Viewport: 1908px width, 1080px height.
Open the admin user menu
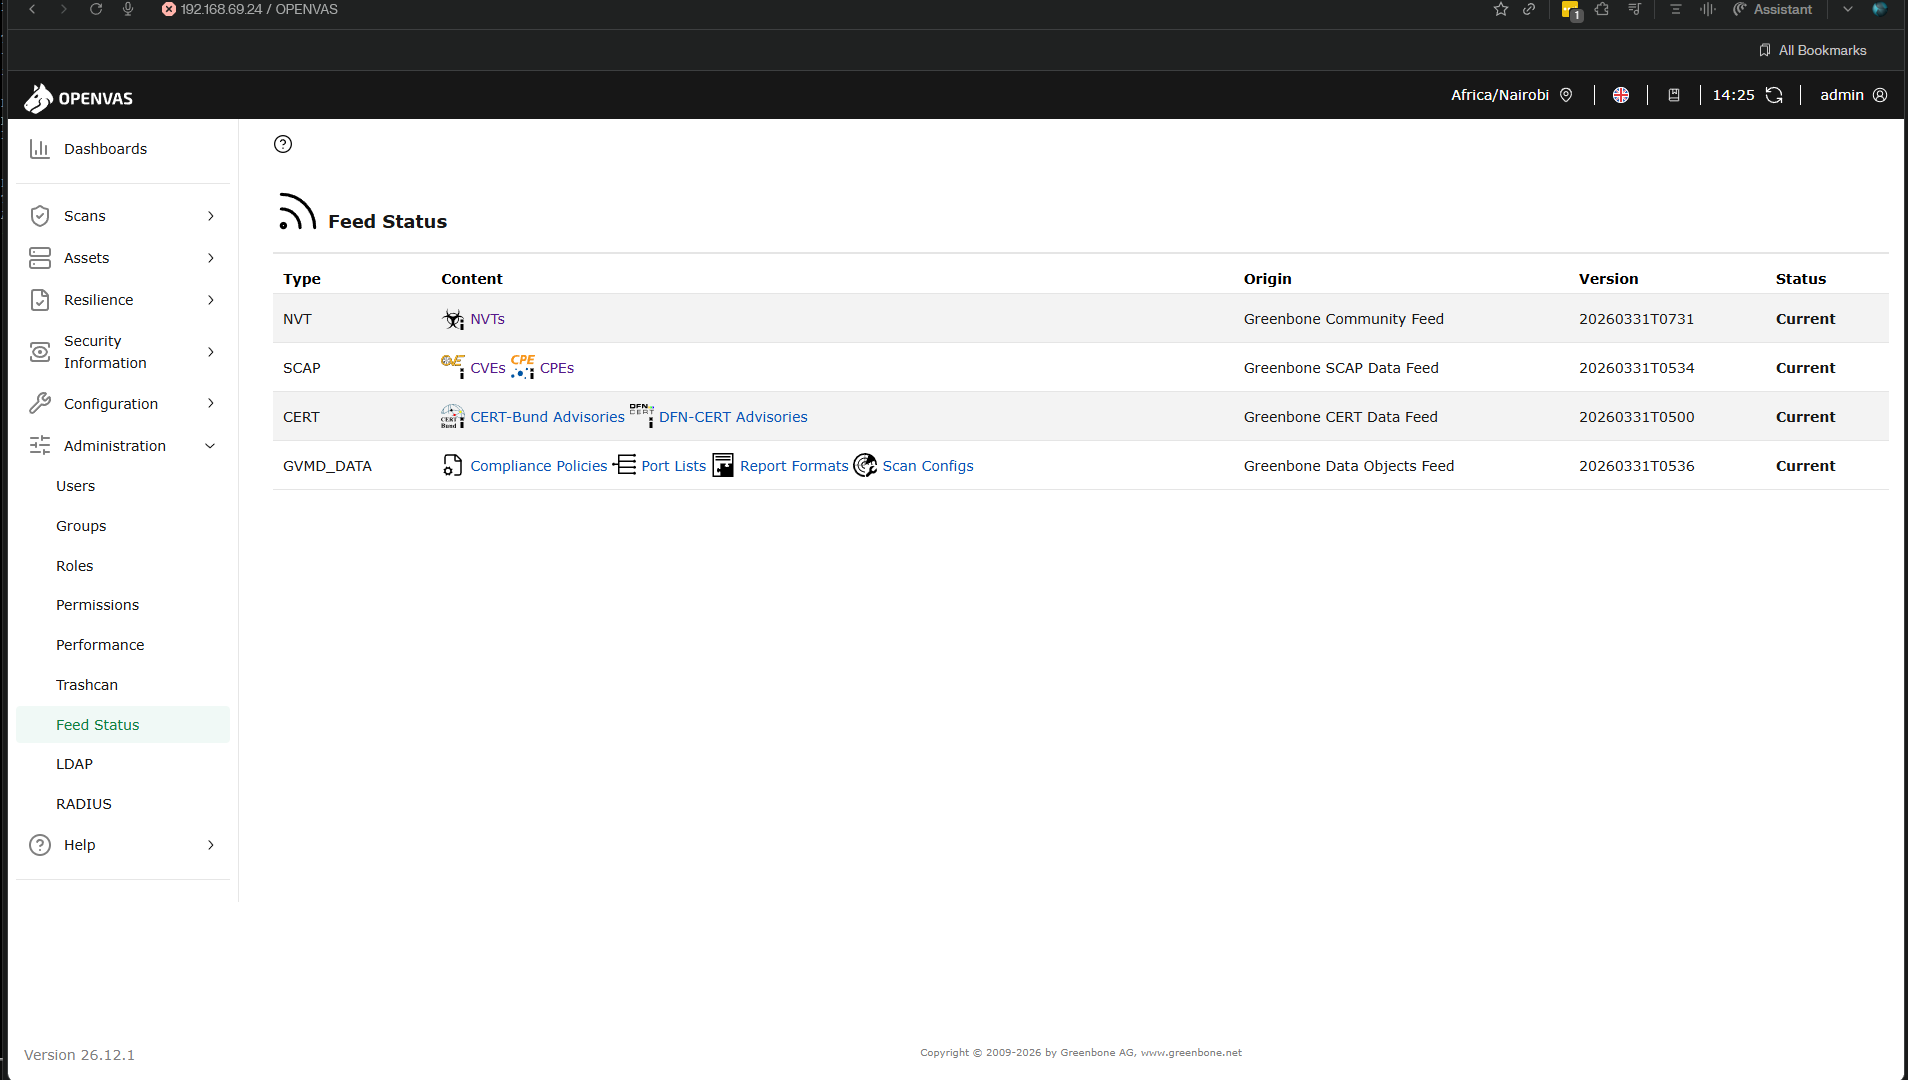tap(1853, 95)
